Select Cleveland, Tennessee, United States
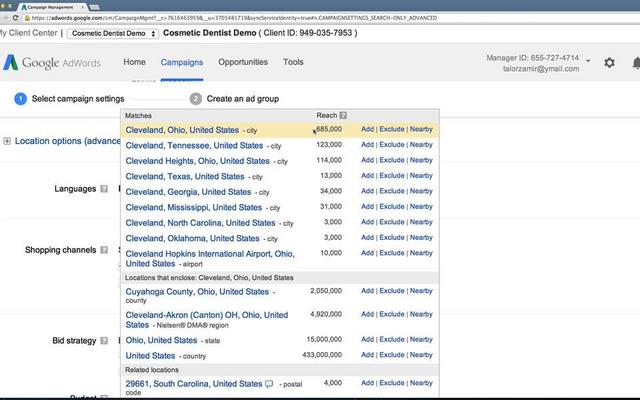Screen dimensions: 640x400 click(194, 145)
